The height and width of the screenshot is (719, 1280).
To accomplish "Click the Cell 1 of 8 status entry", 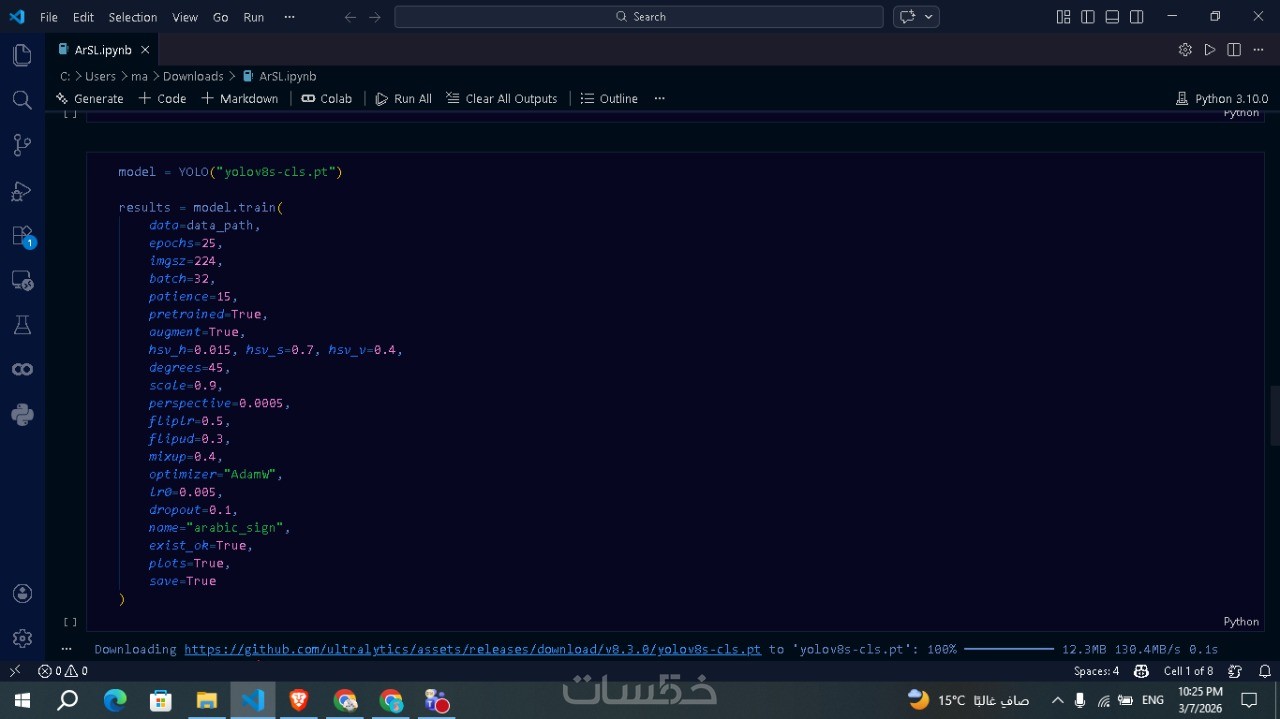I will pos(1188,671).
